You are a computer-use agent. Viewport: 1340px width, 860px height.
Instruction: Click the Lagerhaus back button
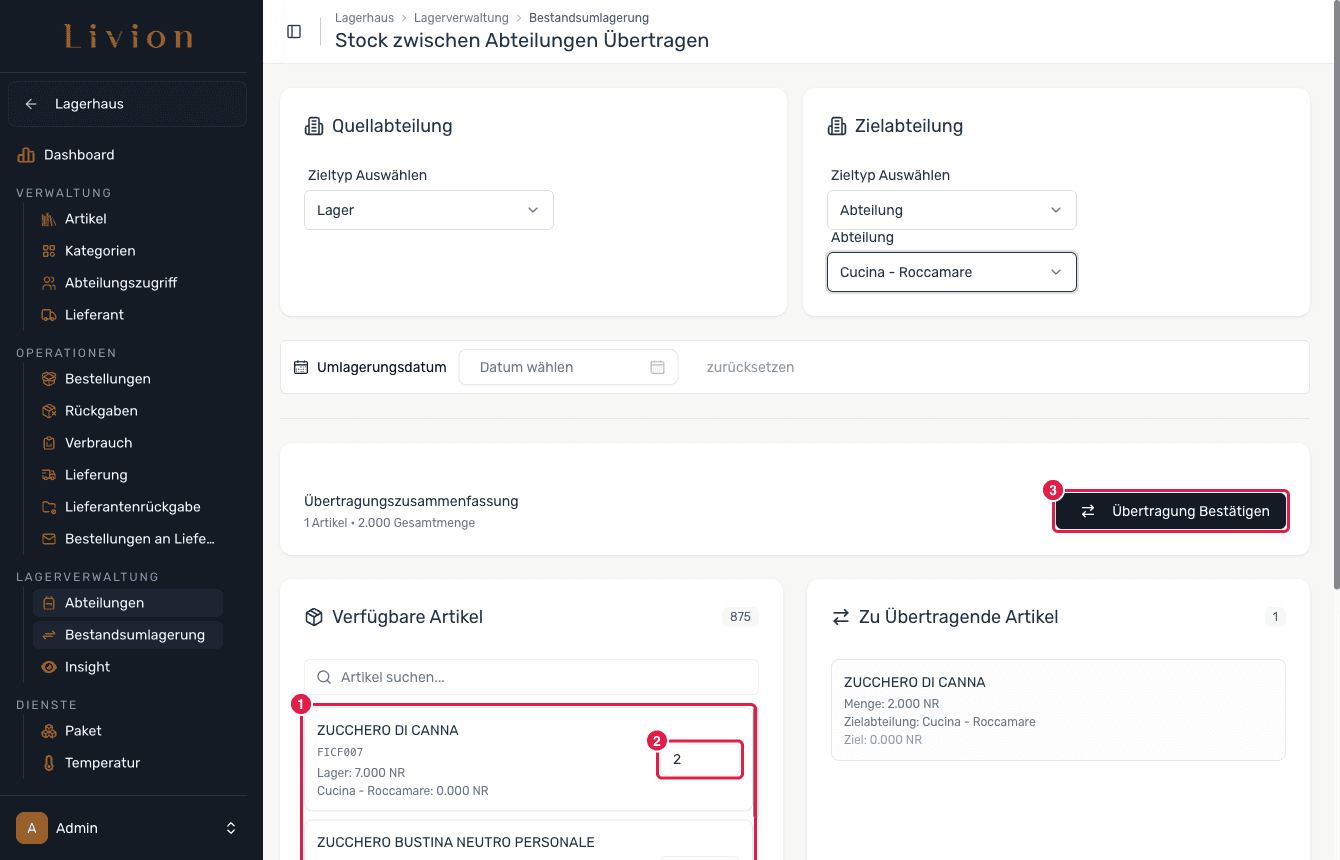pyautogui.click(x=127, y=104)
